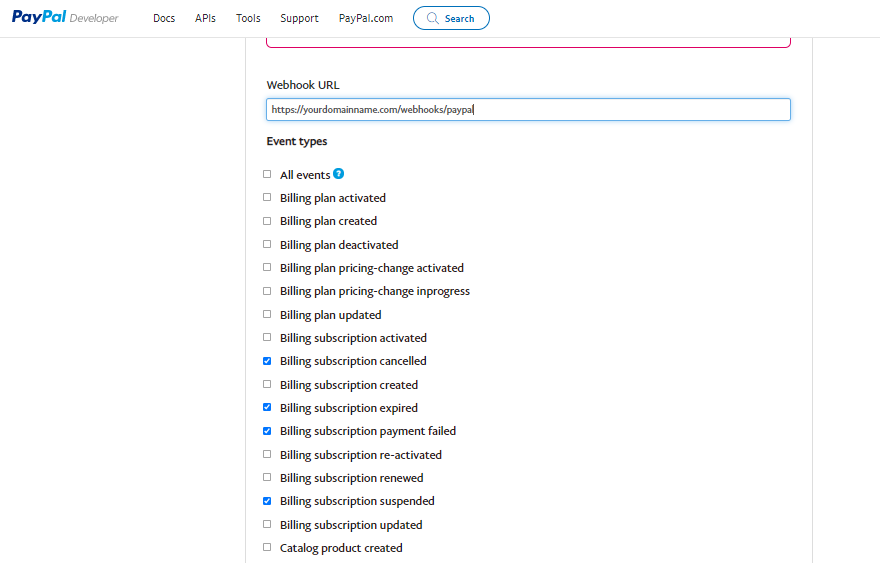Visit the PayPal.com link

[x=365, y=18]
